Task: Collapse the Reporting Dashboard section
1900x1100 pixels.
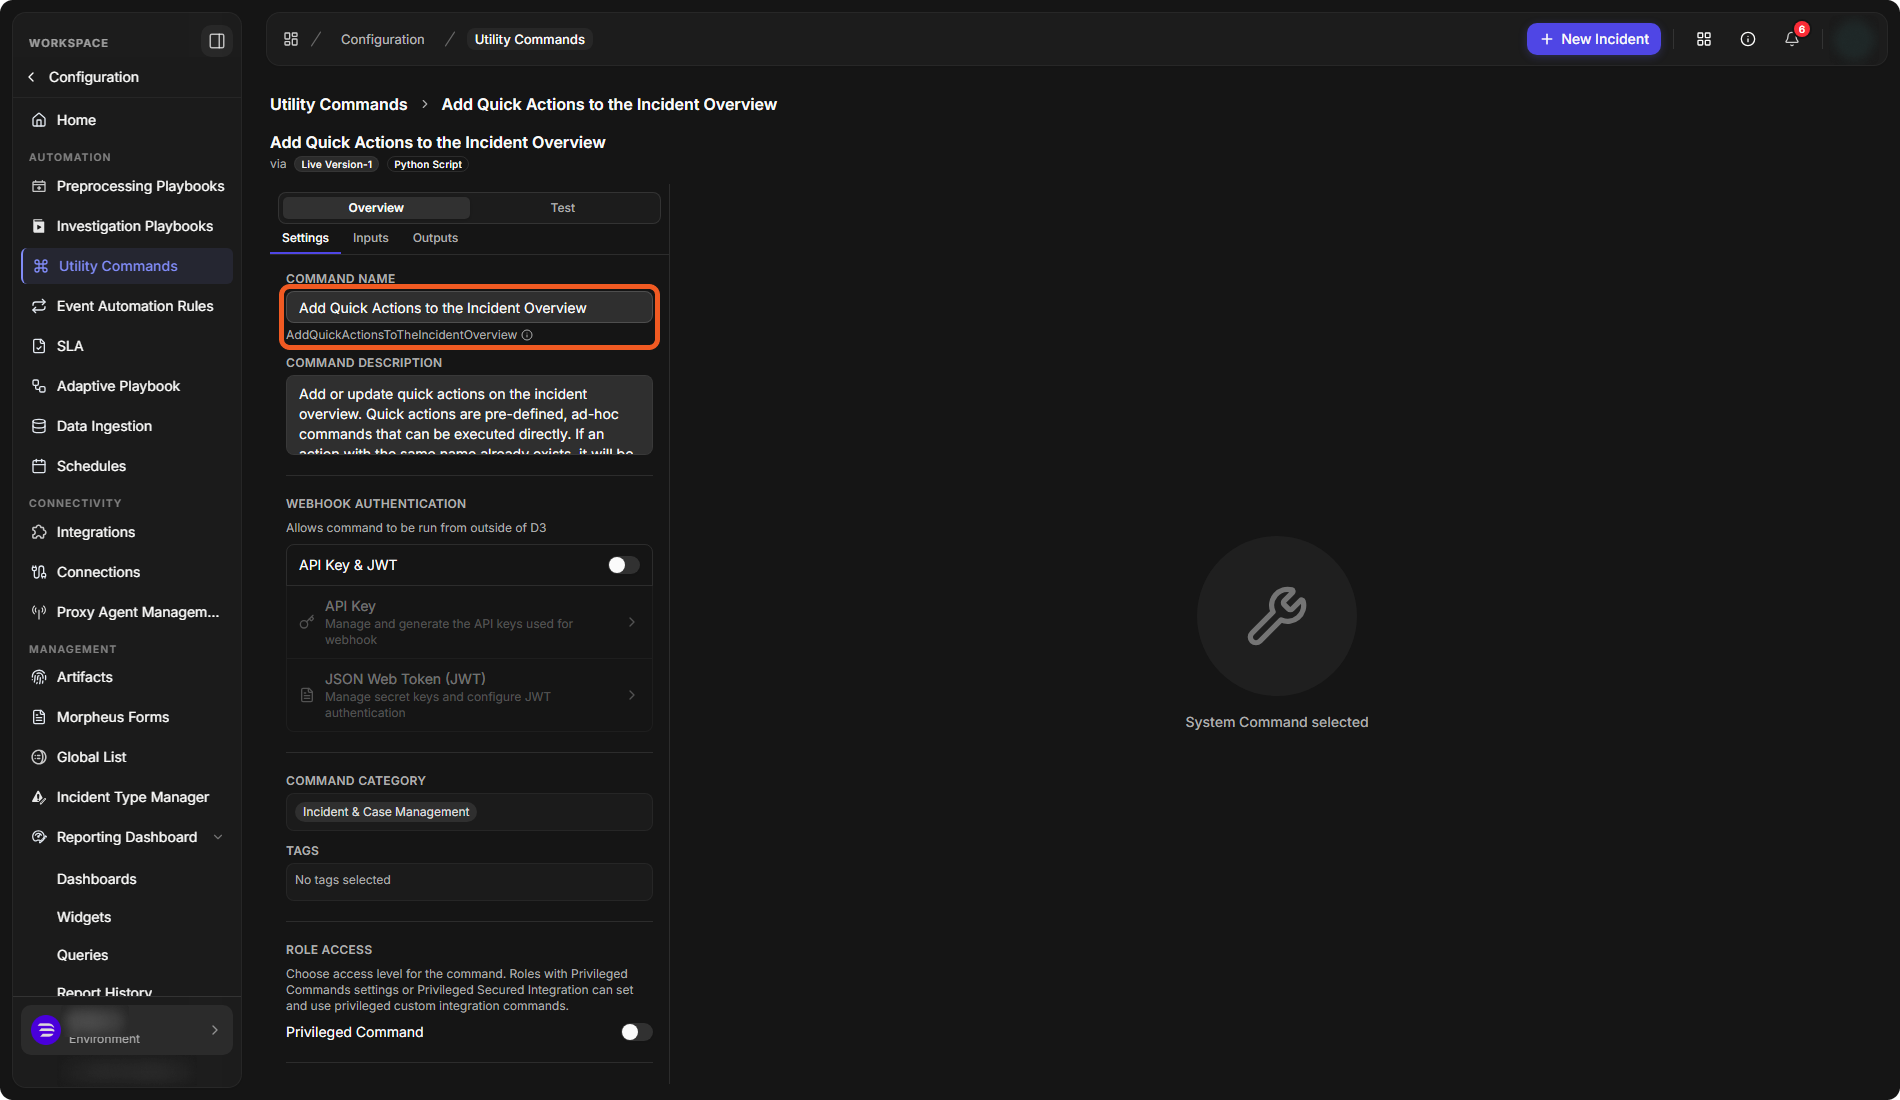Action: (218, 837)
